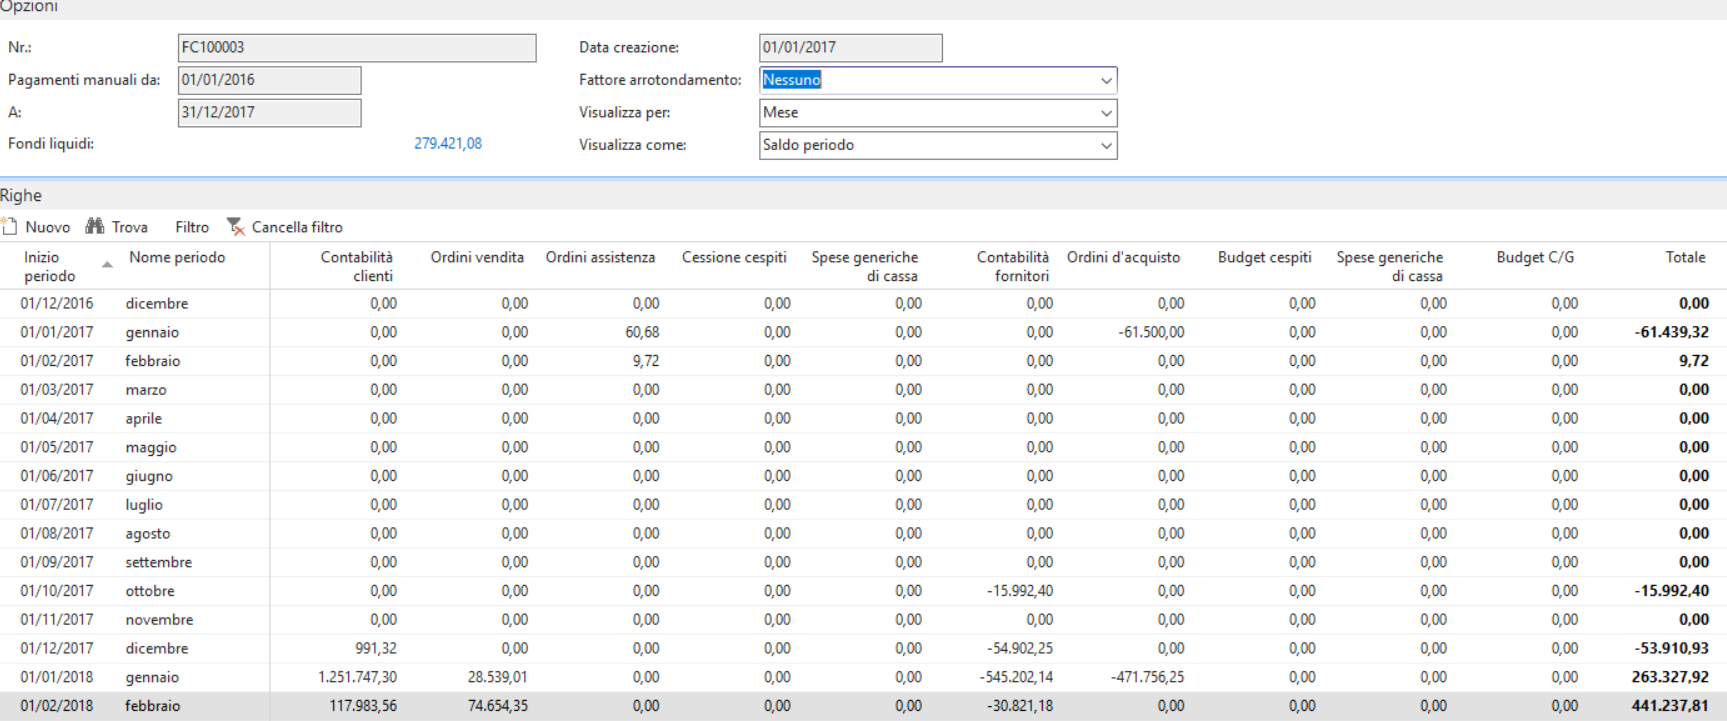The image size is (1727, 721).
Task: Click Contabilità fornitori value -30.821,18
Action: (x=1020, y=706)
